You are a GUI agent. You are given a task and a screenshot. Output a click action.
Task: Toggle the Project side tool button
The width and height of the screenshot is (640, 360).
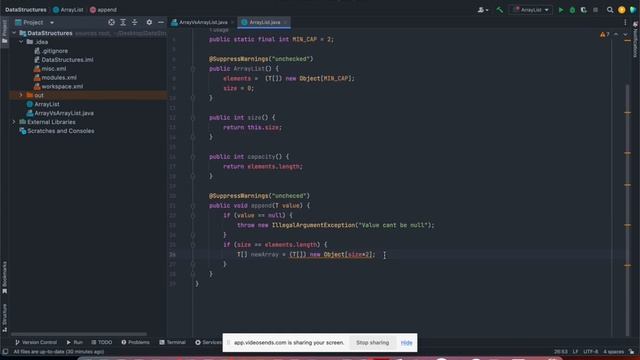pyautogui.click(x=4, y=32)
